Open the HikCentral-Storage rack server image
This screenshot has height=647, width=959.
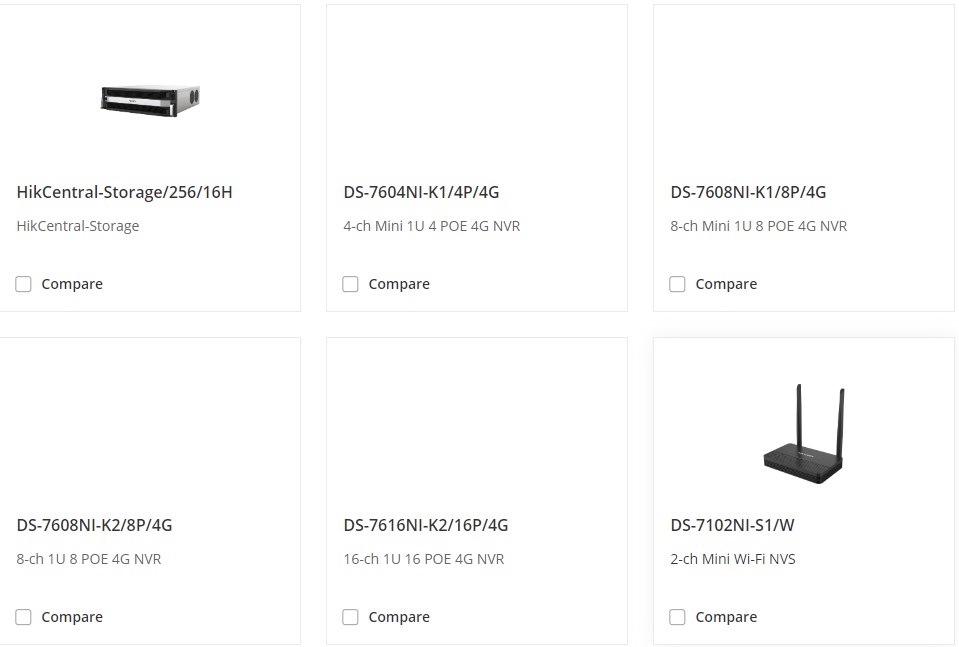click(150, 100)
